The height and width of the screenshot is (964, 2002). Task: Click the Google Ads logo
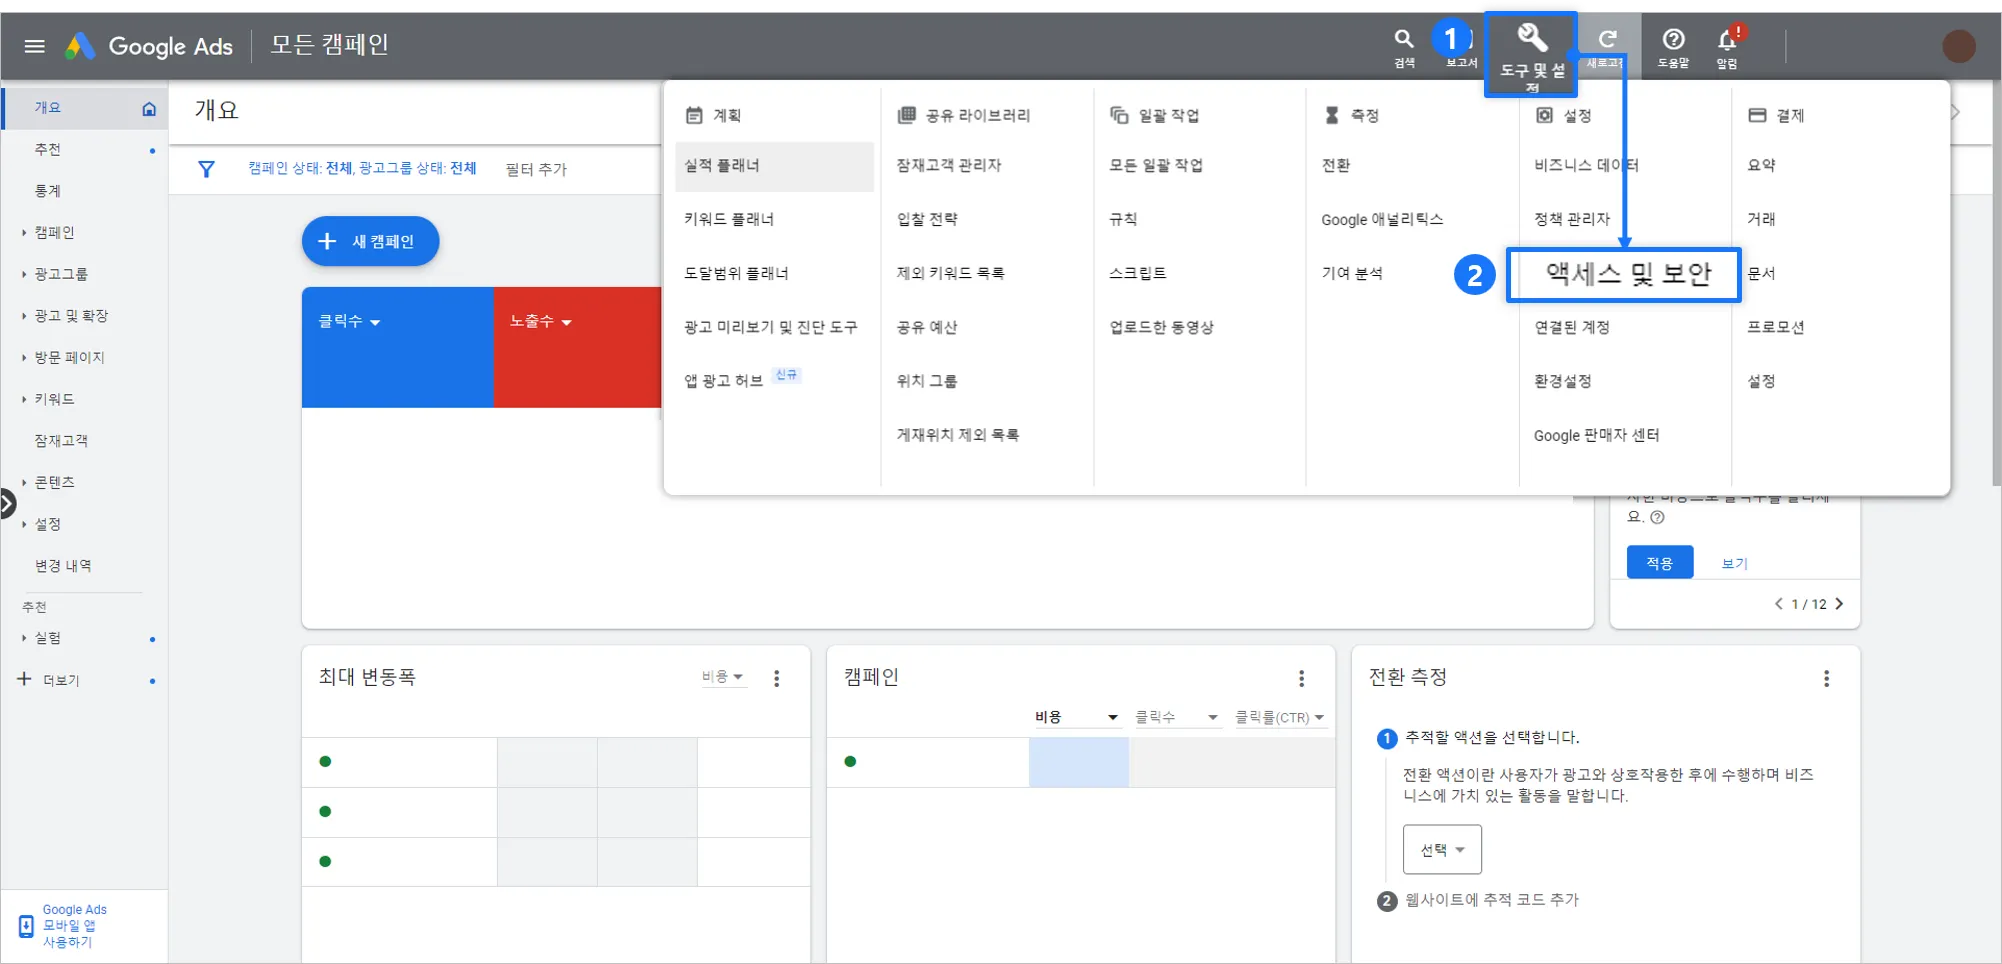tap(149, 46)
